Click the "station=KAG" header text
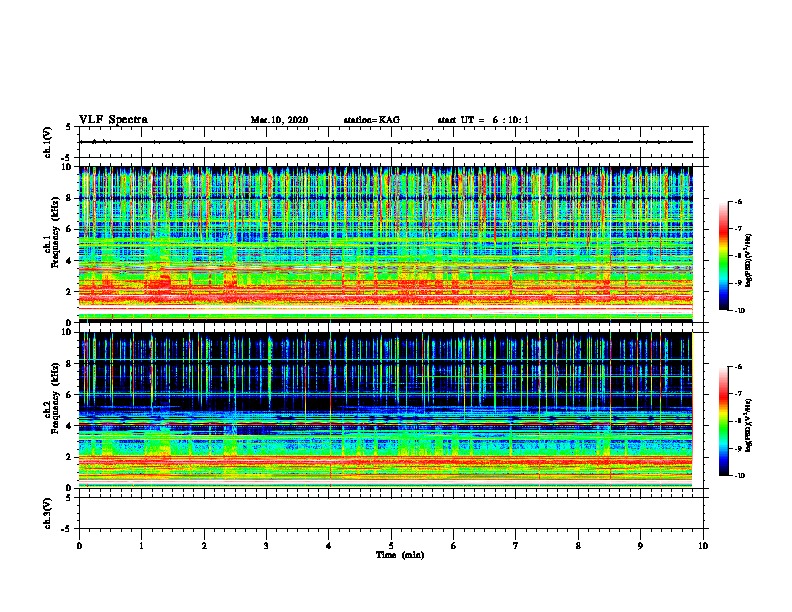The height and width of the screenshot is (612, 792). pos(372,120)
